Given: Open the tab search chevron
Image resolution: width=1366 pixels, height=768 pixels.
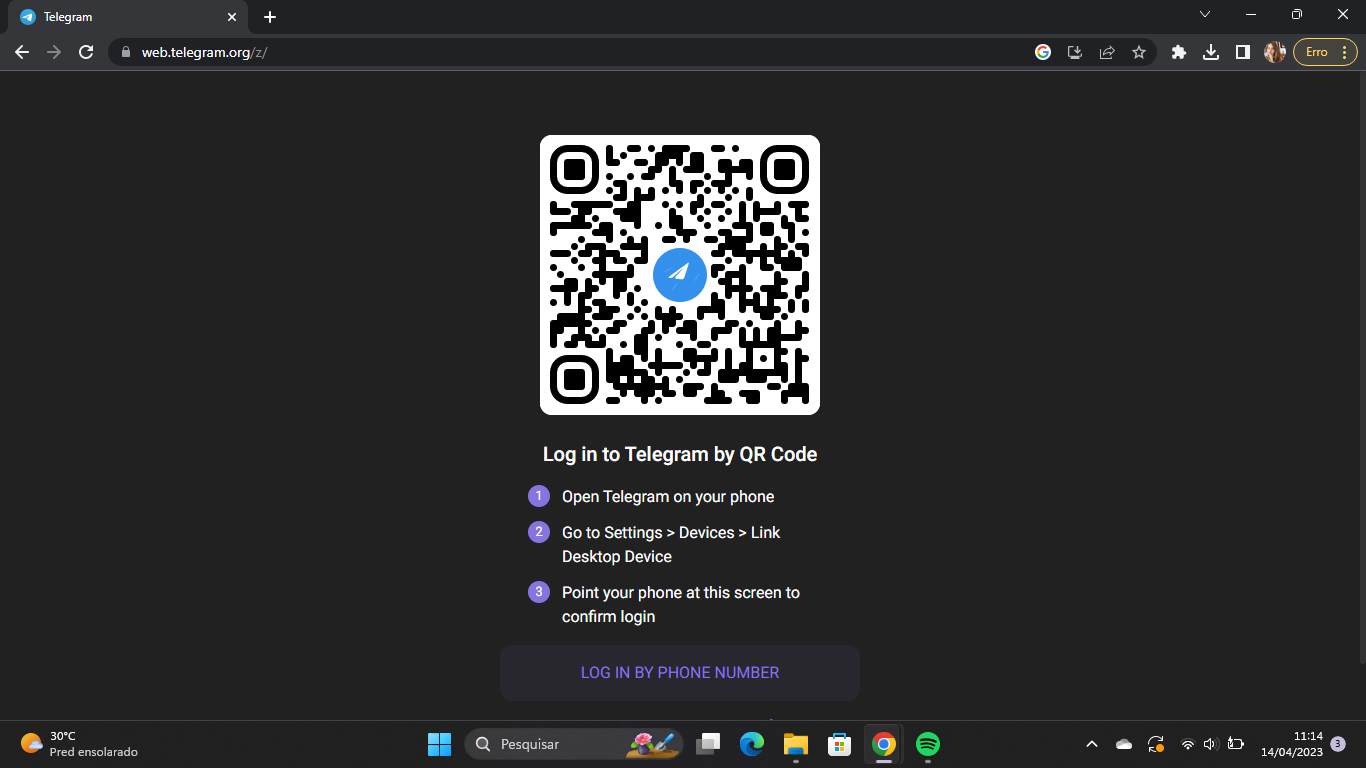Looking at the screenshot, I should 1205,15.
